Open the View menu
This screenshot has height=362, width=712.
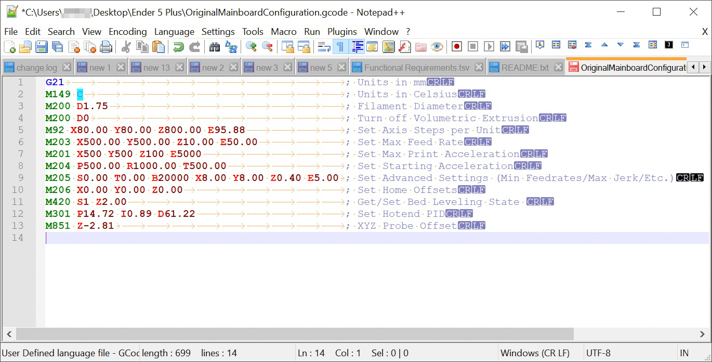91,31
